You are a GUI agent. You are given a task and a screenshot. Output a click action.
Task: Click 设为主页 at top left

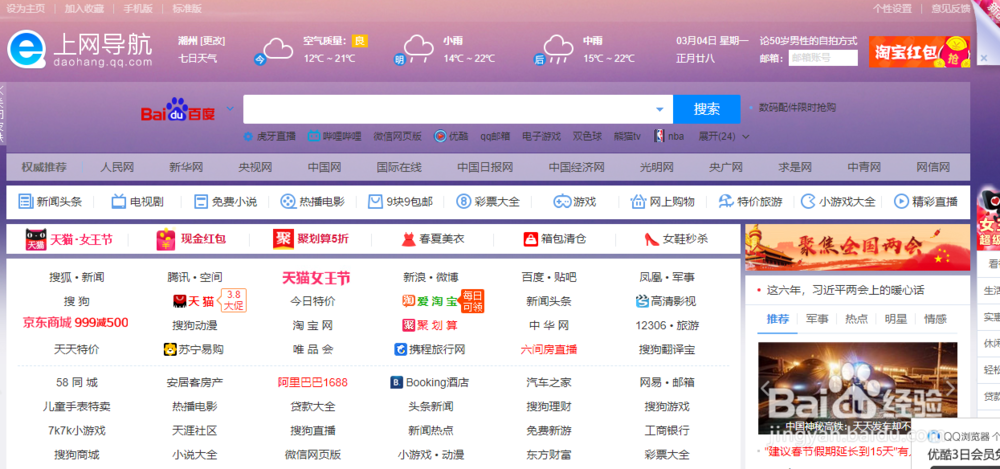[x=26, y=8]
